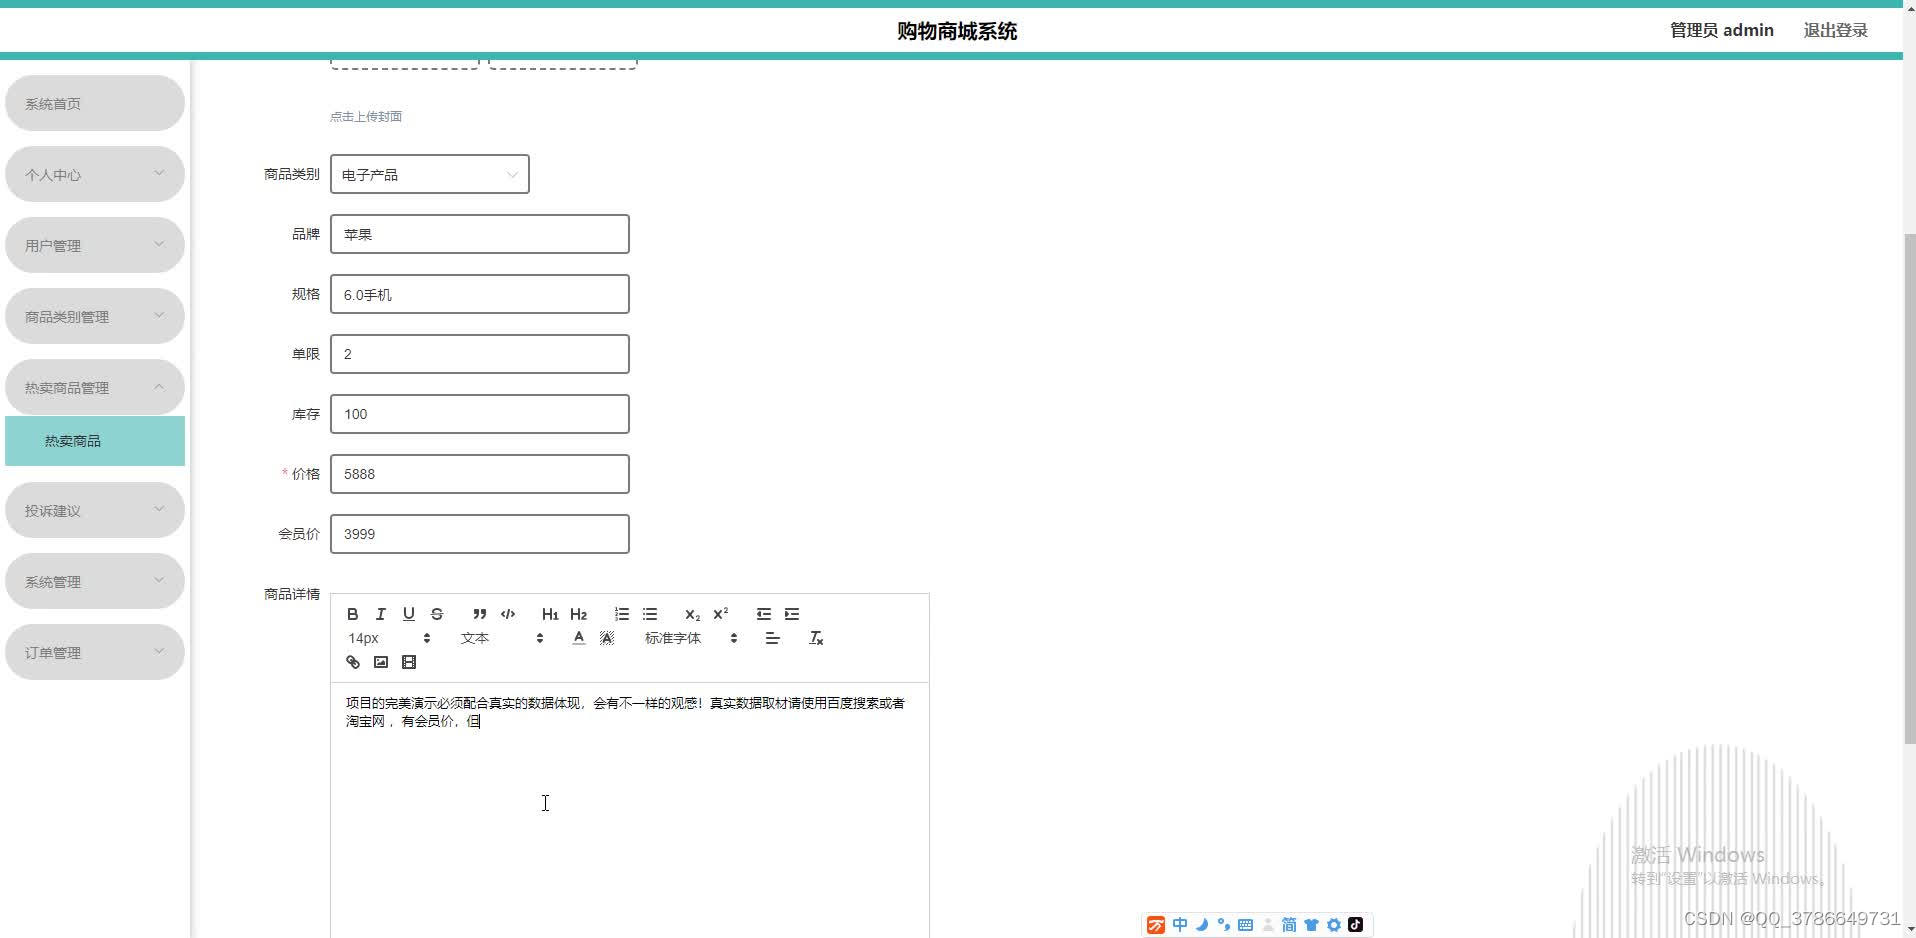This screenshot has width=1916, height=938.
Task: Focus the 规格 field containing 6.0手机
Action: [480, 294]
